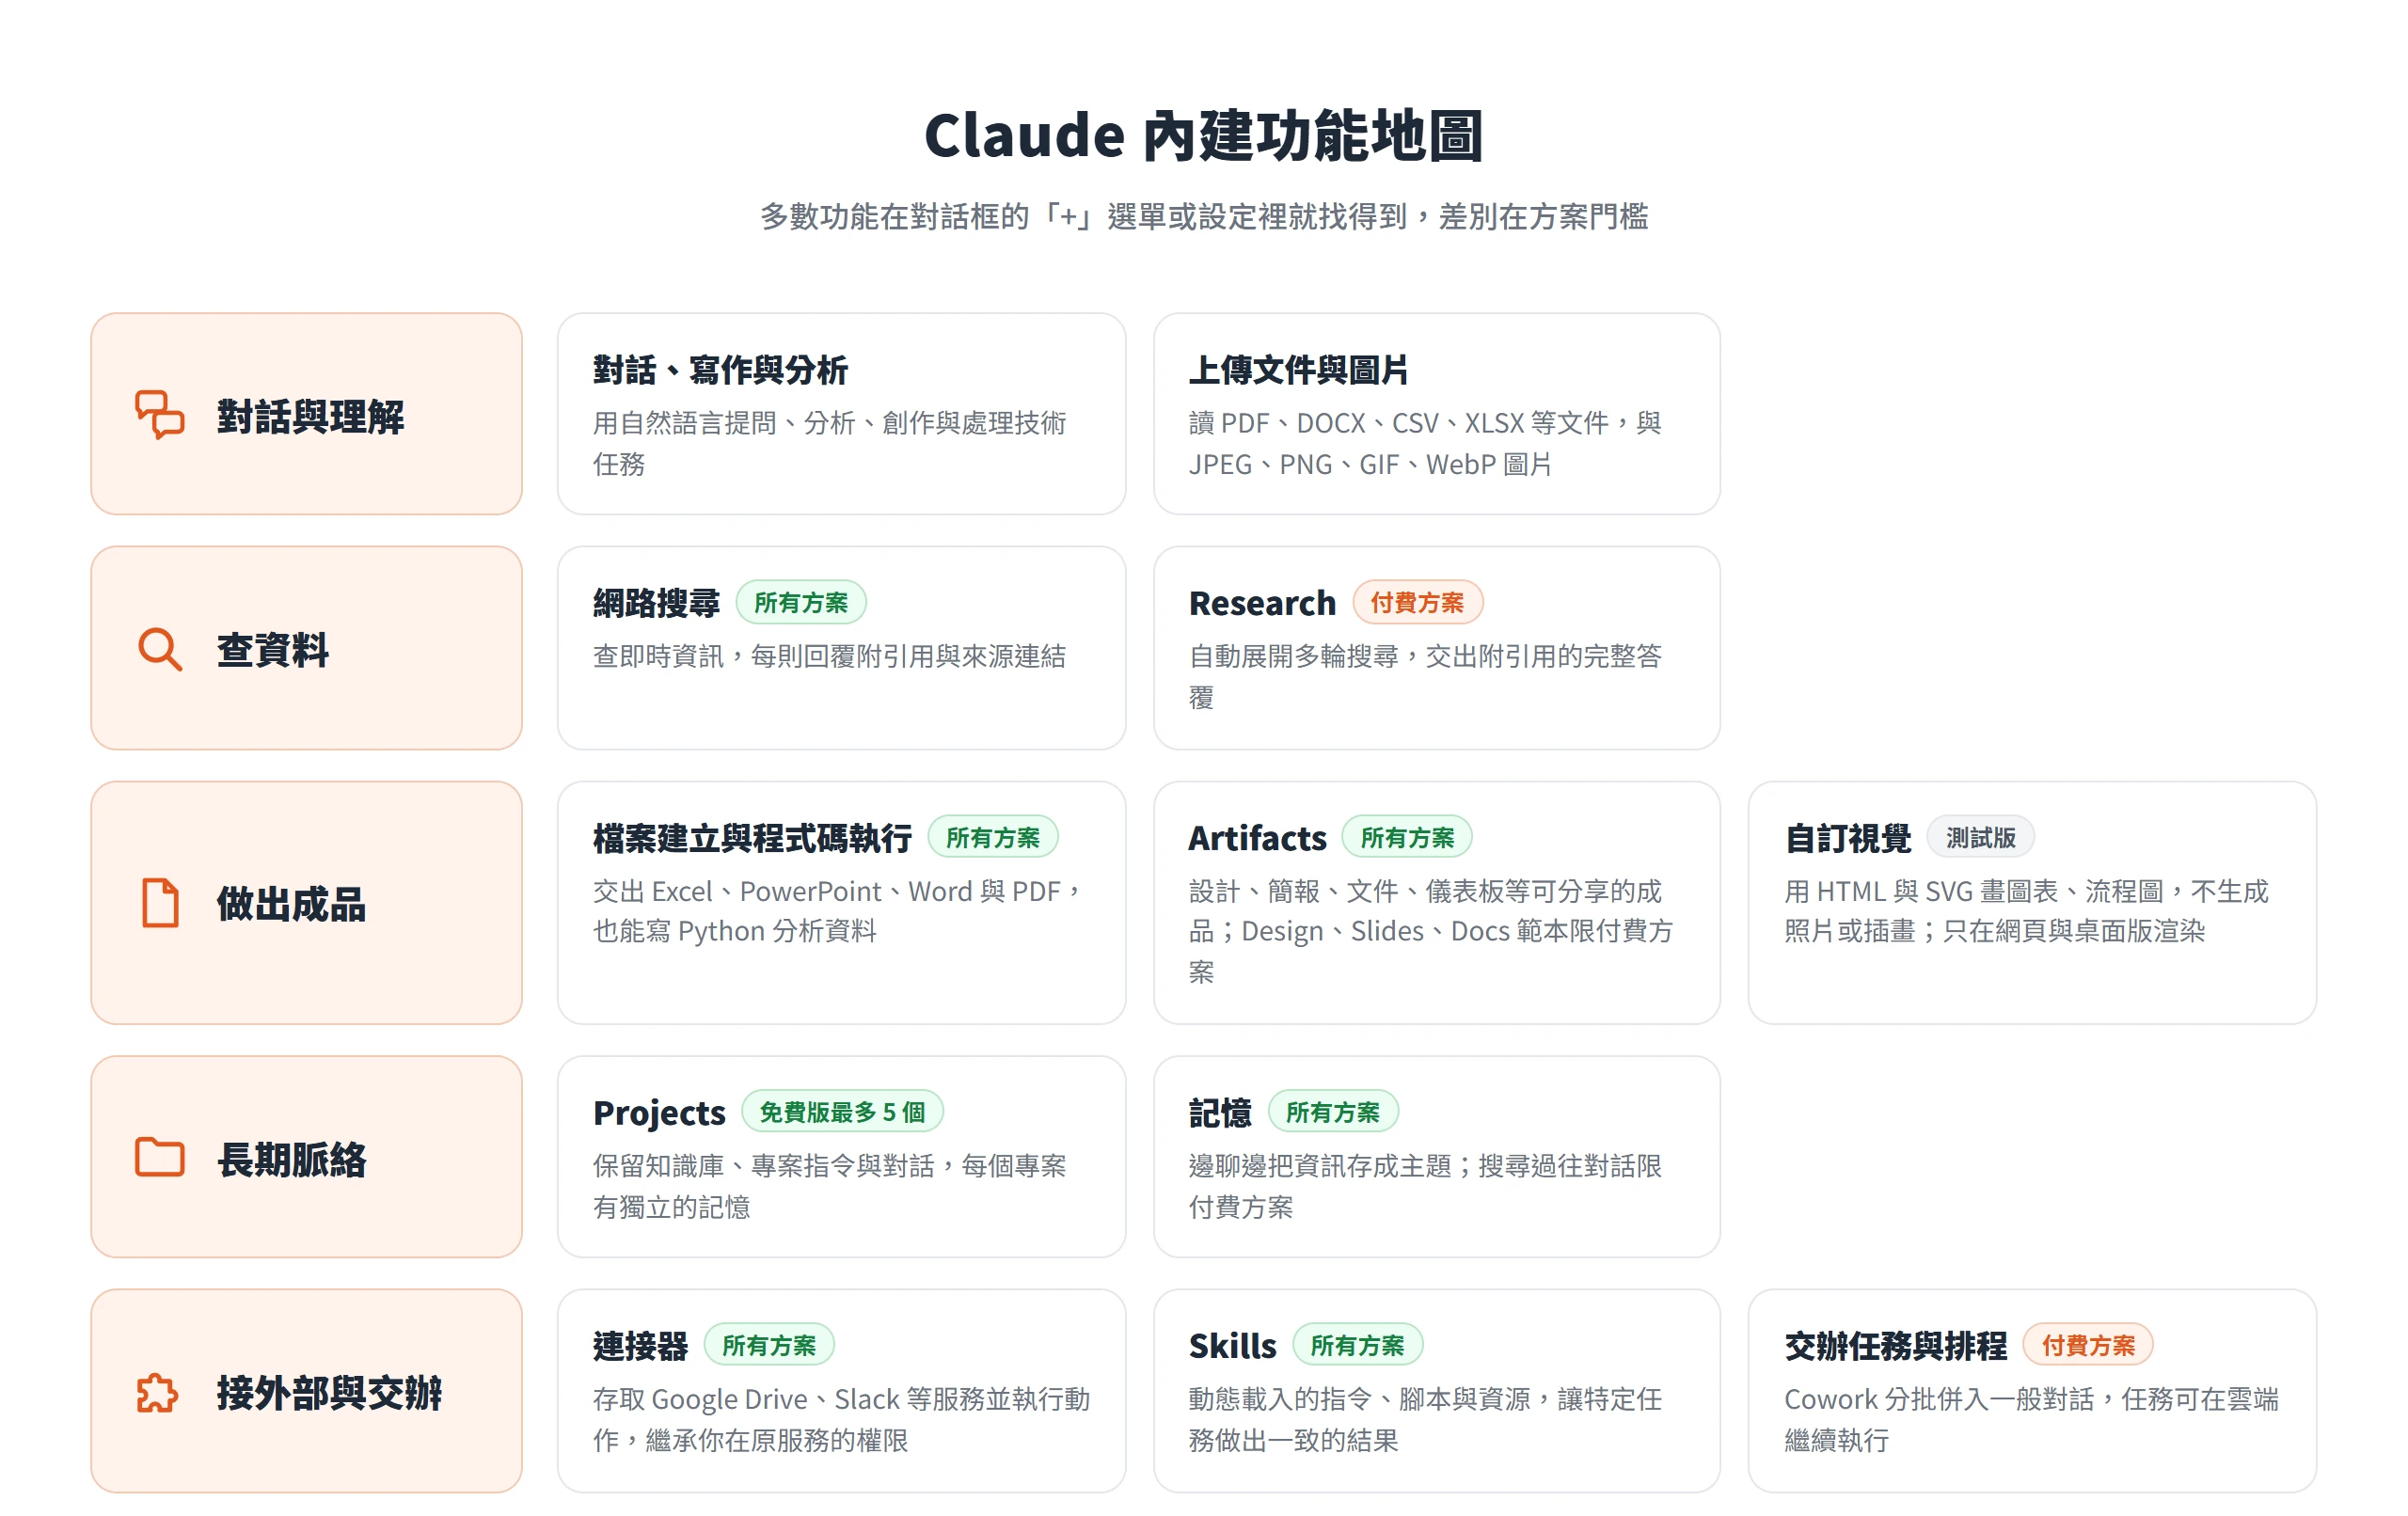Screen dimensions: 2408x1516
Task: Click the Claude 內建功能地圖 heading
Action: pyautogui.click(x=1204, y=135)
